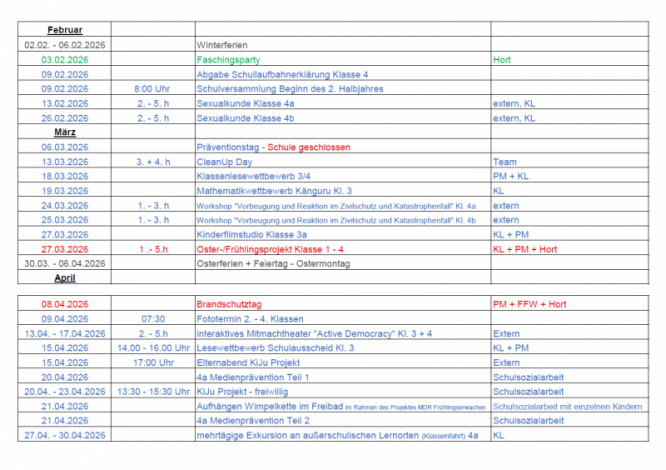Image resolution: width=666 pixels, height=470 pixels.
Task: Select the April month heading
Action: pos(65,278)
